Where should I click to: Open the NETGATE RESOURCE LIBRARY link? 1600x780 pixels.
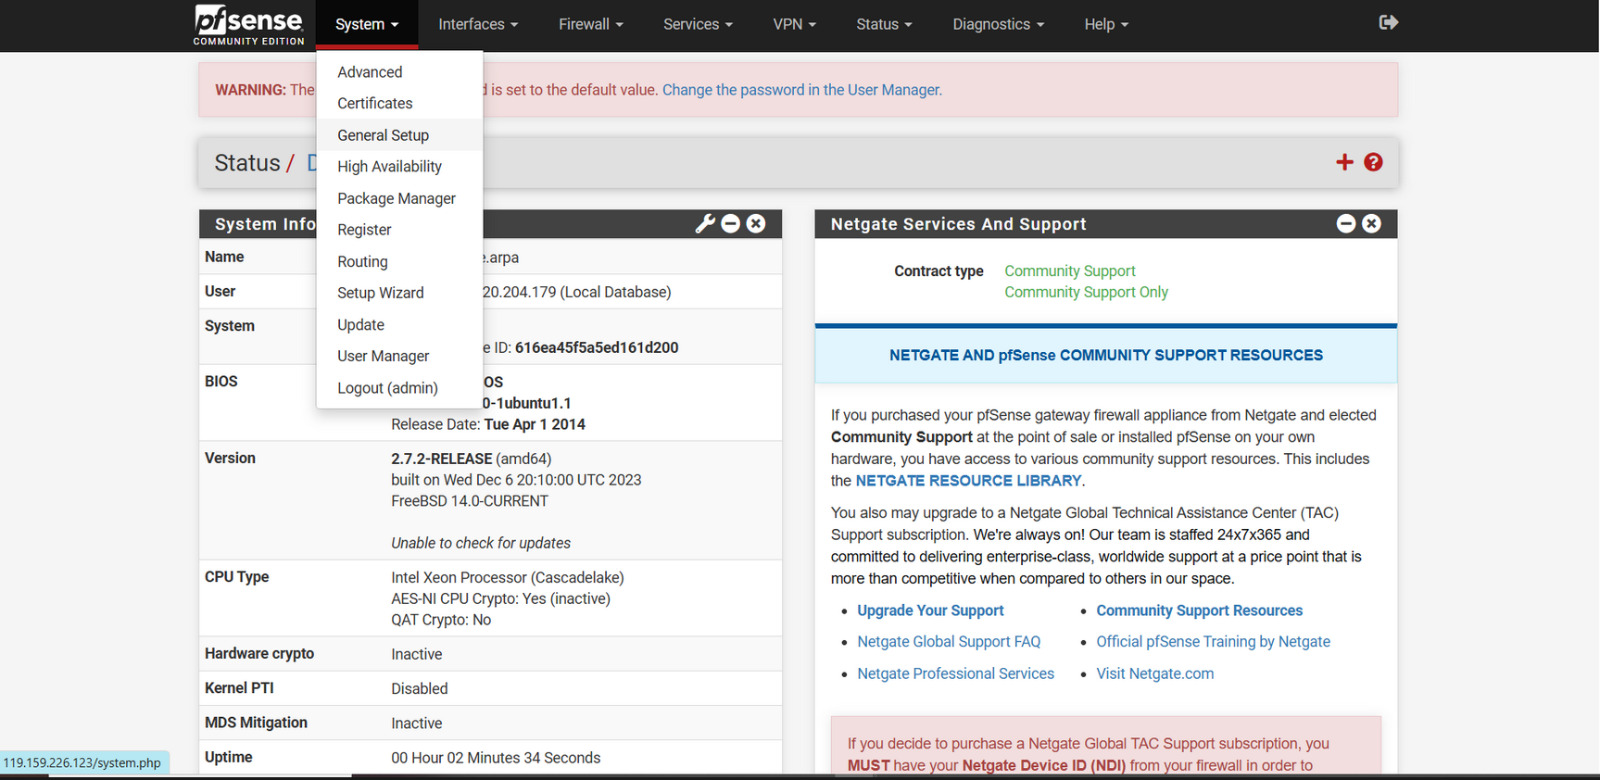968,481
